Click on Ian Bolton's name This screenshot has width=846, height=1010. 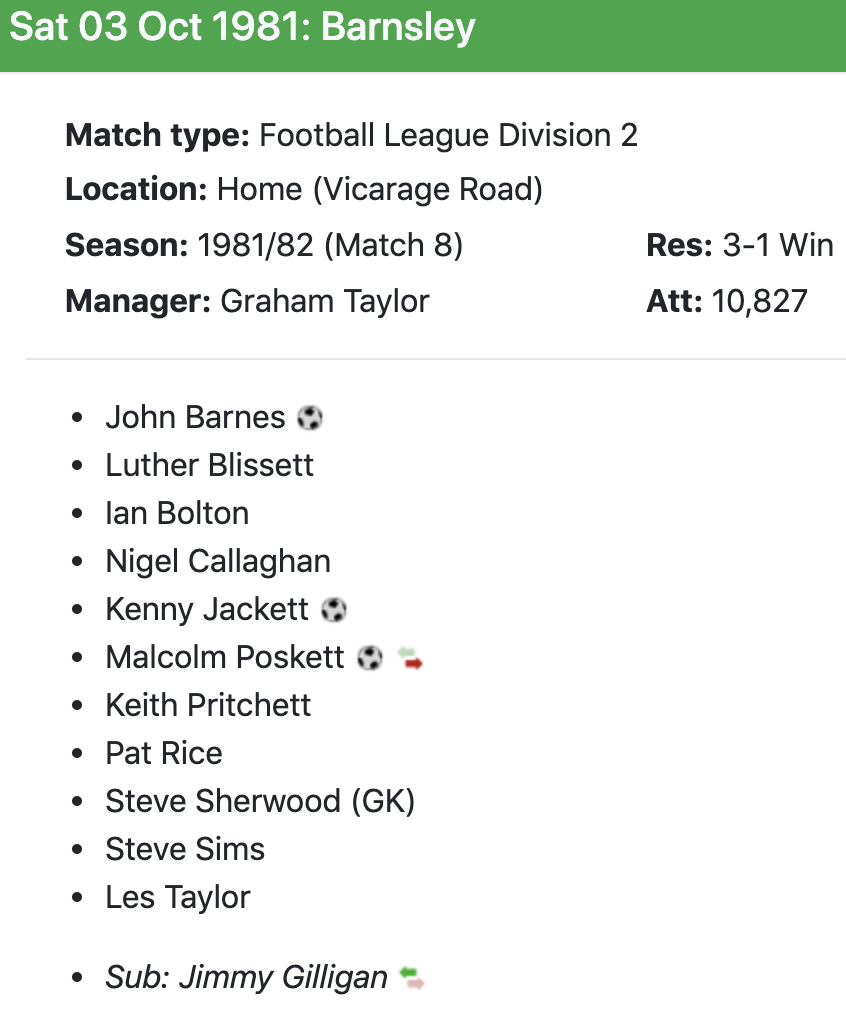pyautogui.click(x=177, y=513)
